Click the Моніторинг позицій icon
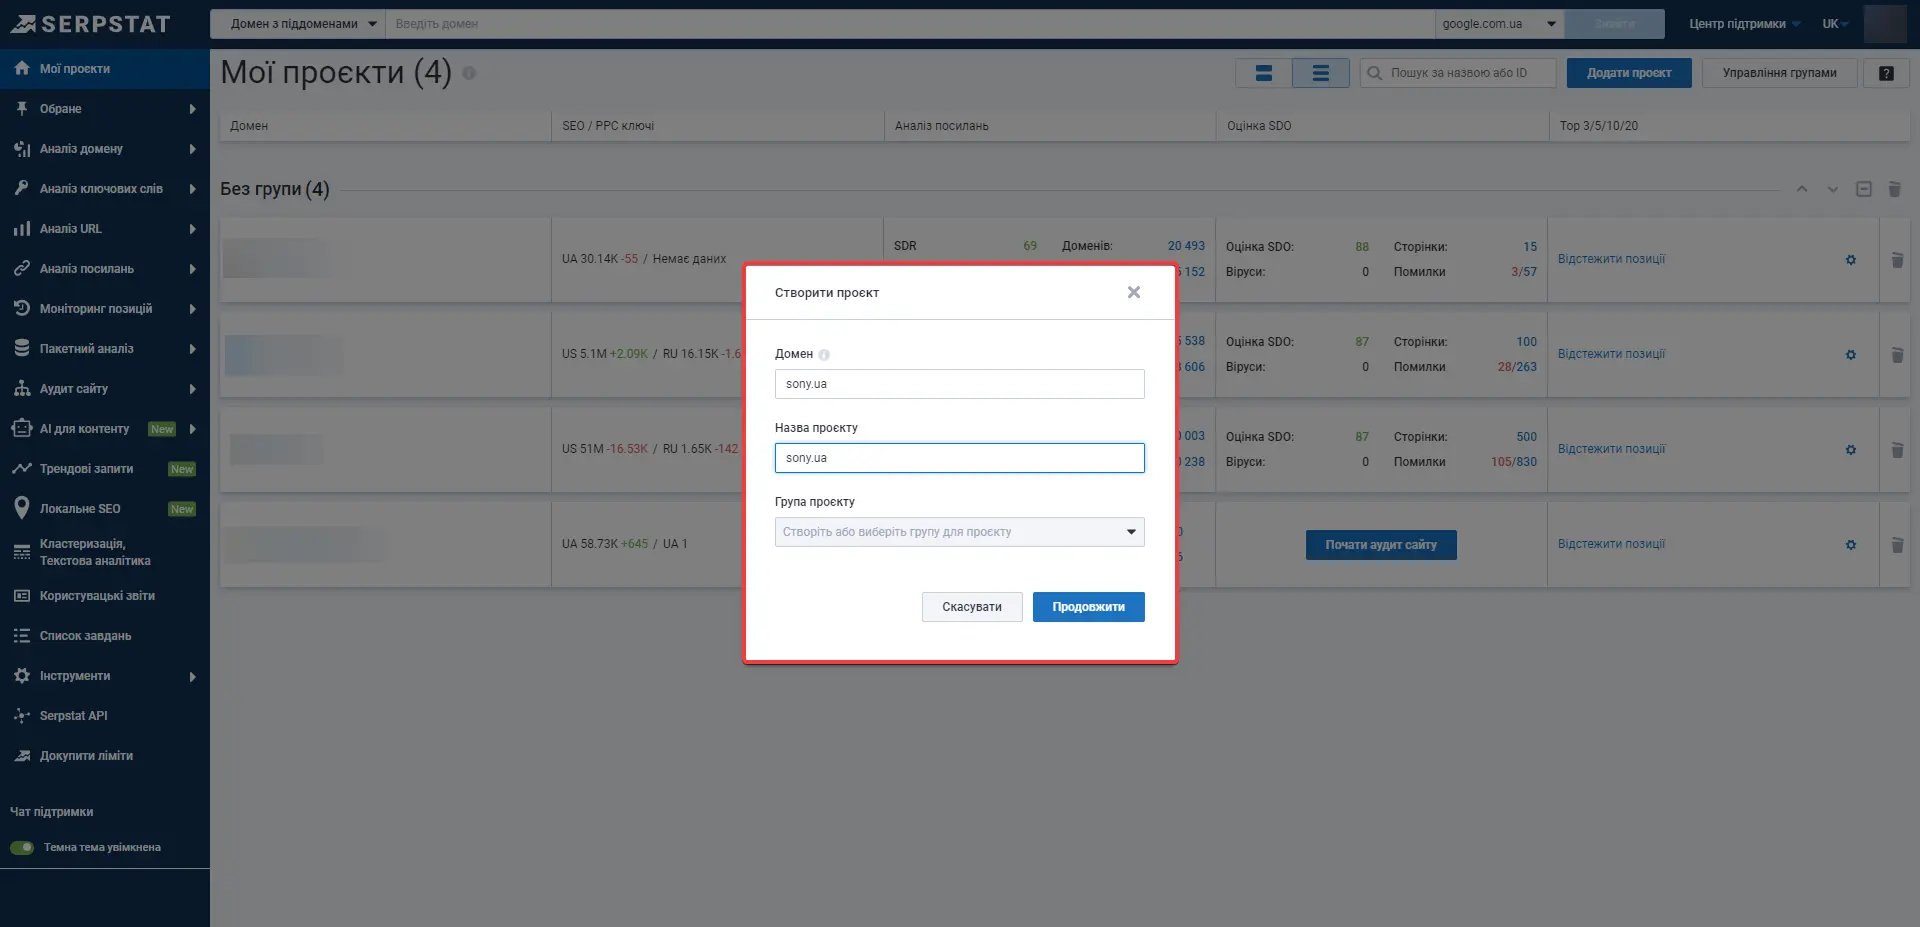This screenshot has height=927, width=1920. tap(21, 308)
